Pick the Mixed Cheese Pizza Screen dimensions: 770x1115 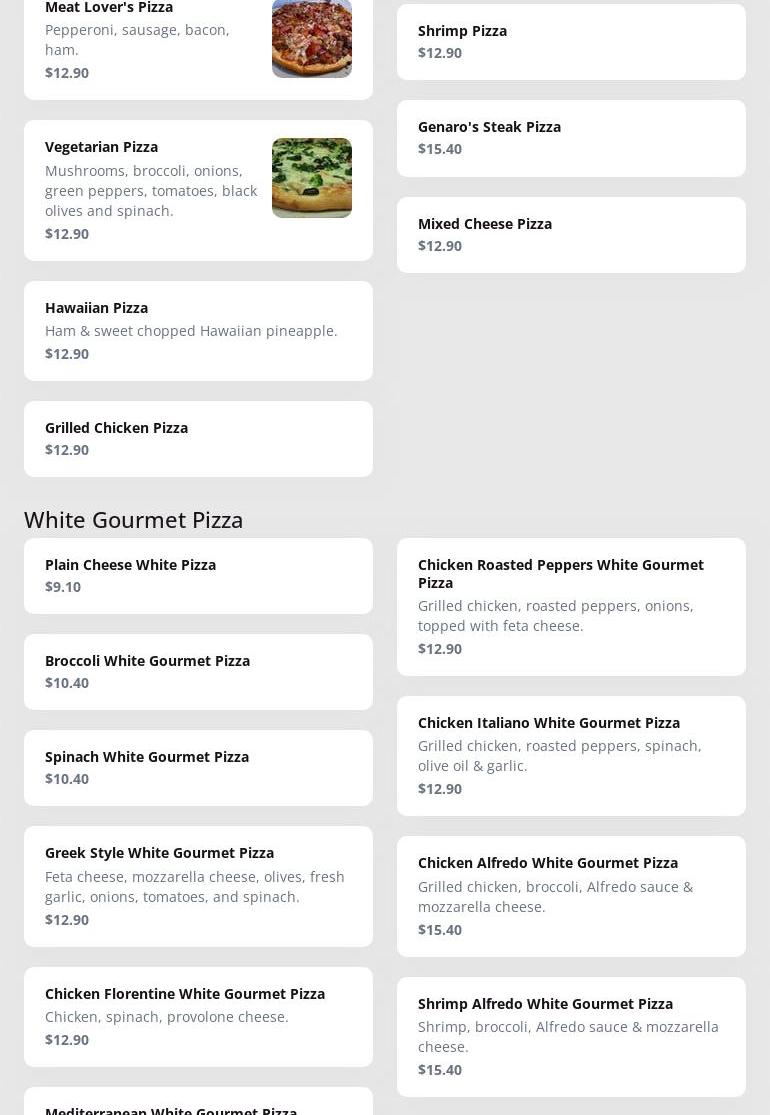[570, 235]
